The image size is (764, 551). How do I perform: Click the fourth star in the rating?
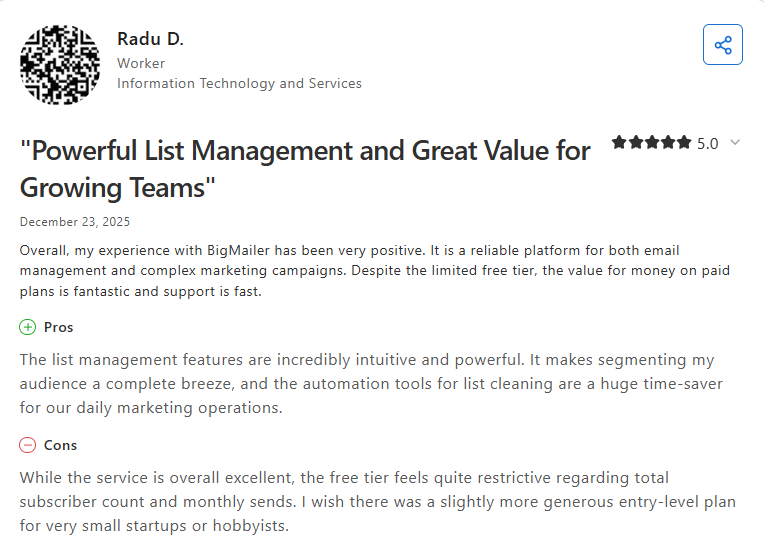668,143
